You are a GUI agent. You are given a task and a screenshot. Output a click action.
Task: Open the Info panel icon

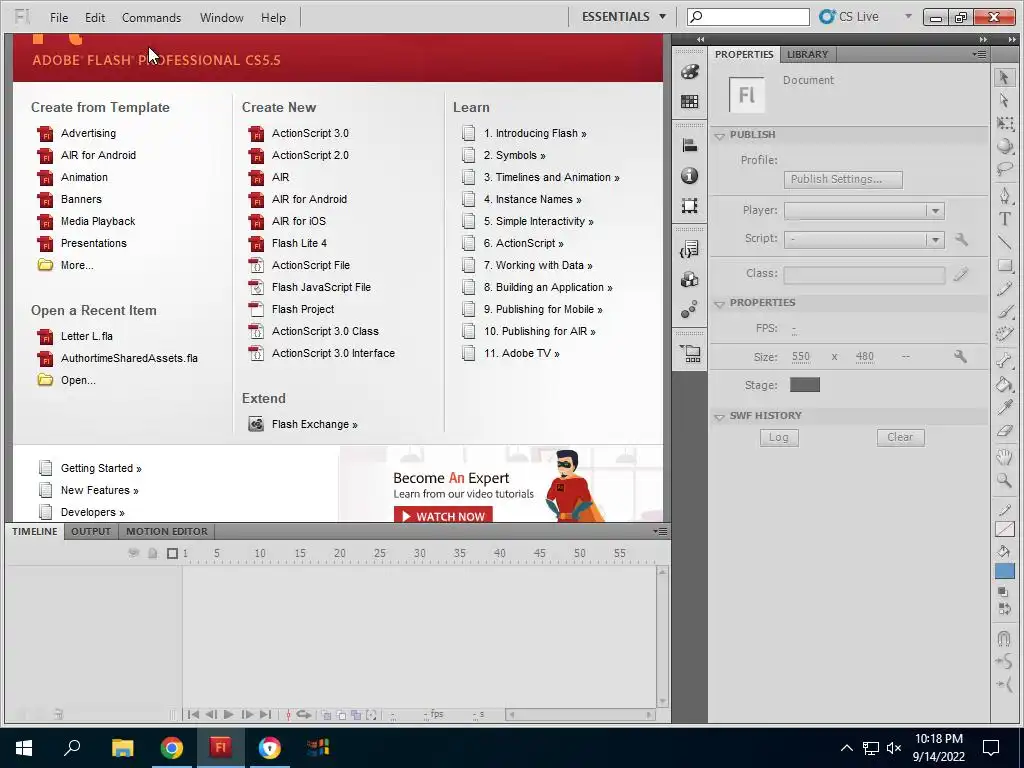690,176
